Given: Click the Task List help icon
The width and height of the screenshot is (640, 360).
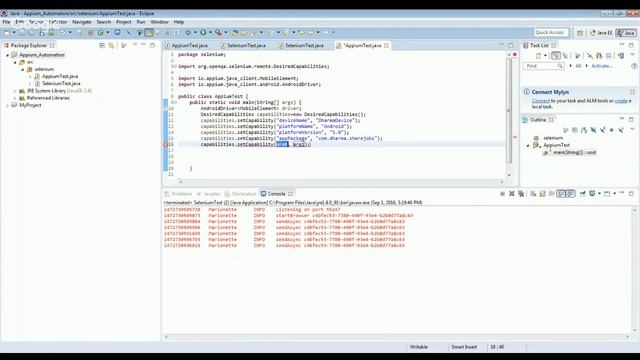Looking at the screenshot, I should (634, 66).
